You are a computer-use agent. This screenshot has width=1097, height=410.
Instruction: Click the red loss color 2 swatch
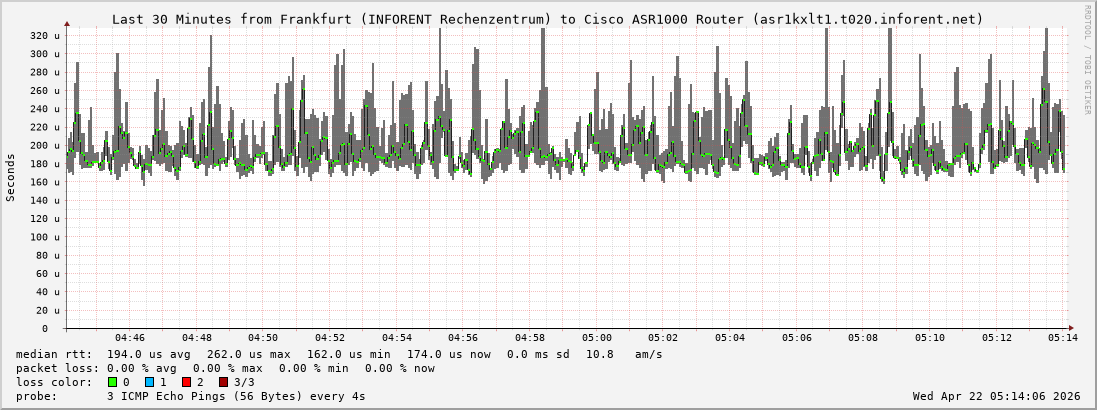(x=186, y=382)
